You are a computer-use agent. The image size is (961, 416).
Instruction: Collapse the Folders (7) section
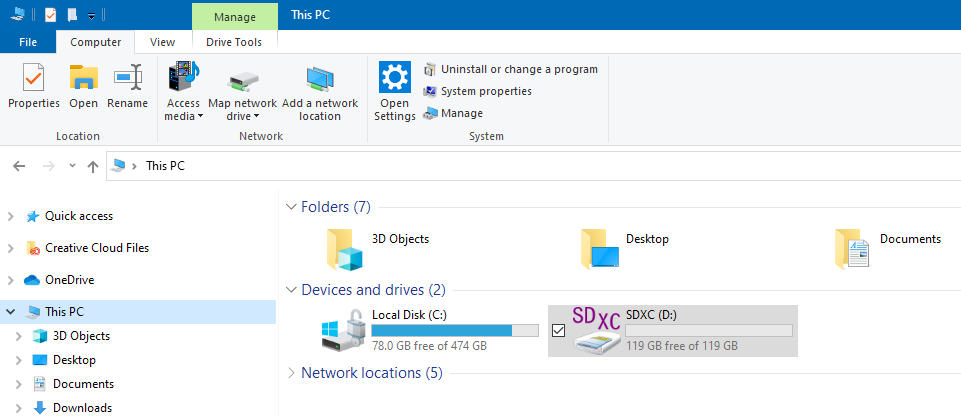292,207
